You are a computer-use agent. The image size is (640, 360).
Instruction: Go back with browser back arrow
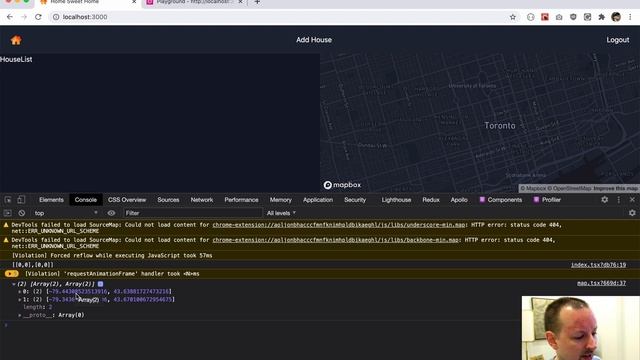pos(10,17)
